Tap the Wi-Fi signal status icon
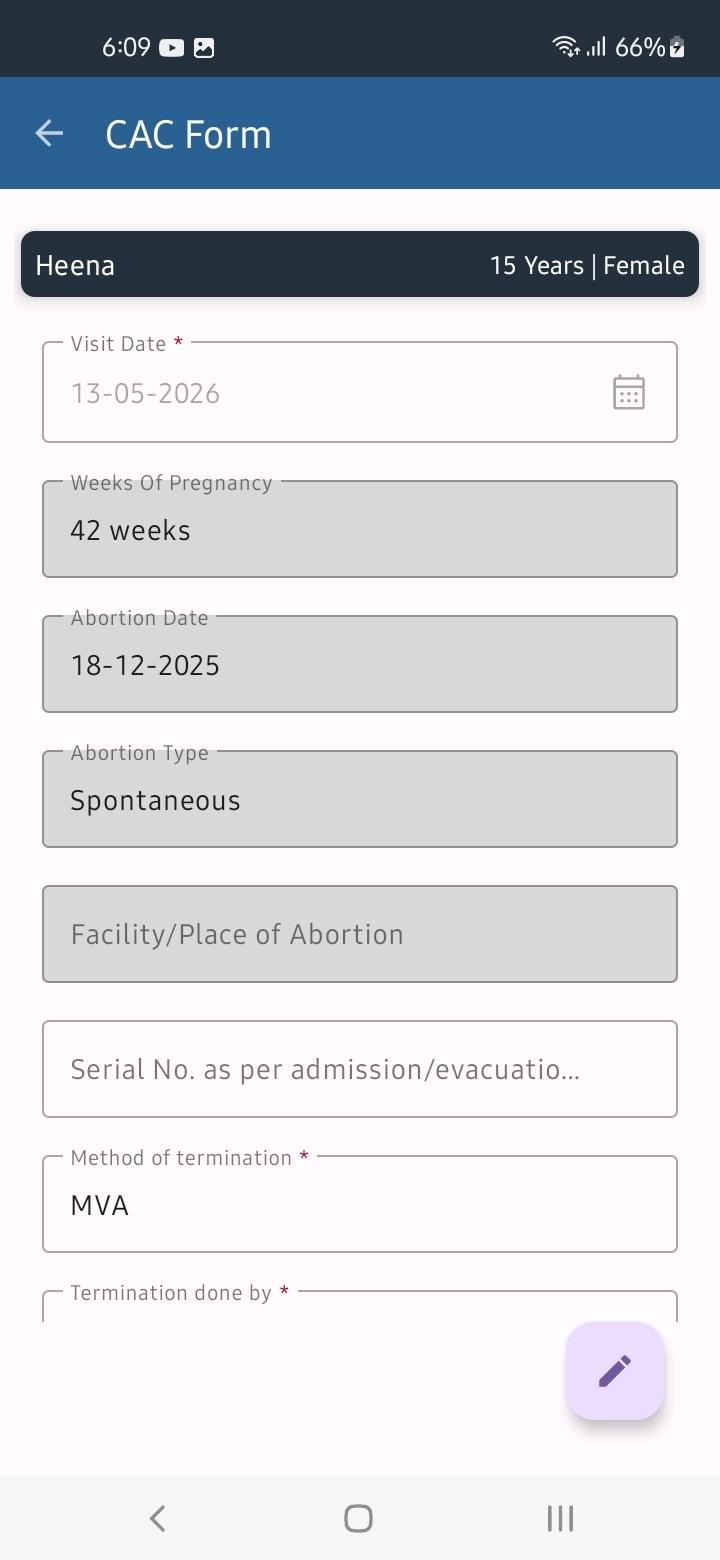Image resolution: width=720 pixels, height=1560 pixels. (565, 46)
